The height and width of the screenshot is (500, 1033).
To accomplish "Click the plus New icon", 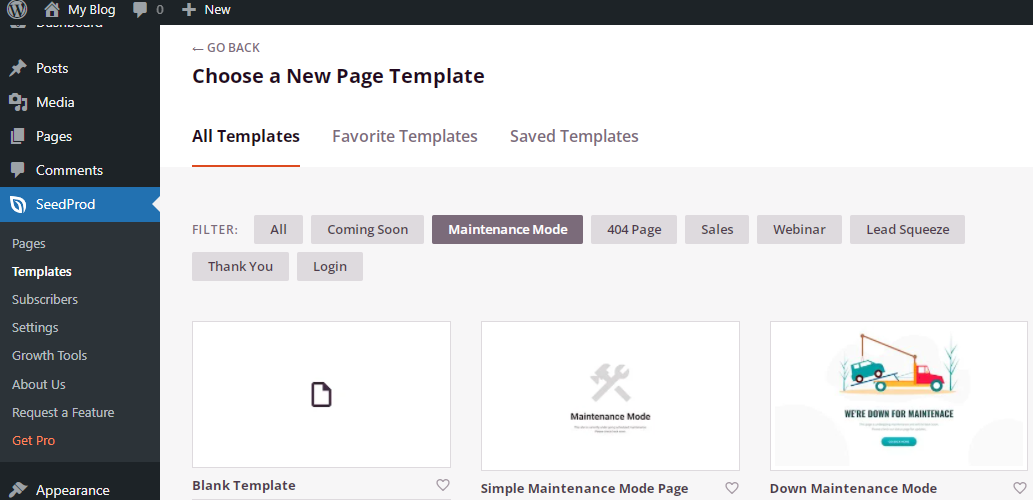I will coord(189,10).
